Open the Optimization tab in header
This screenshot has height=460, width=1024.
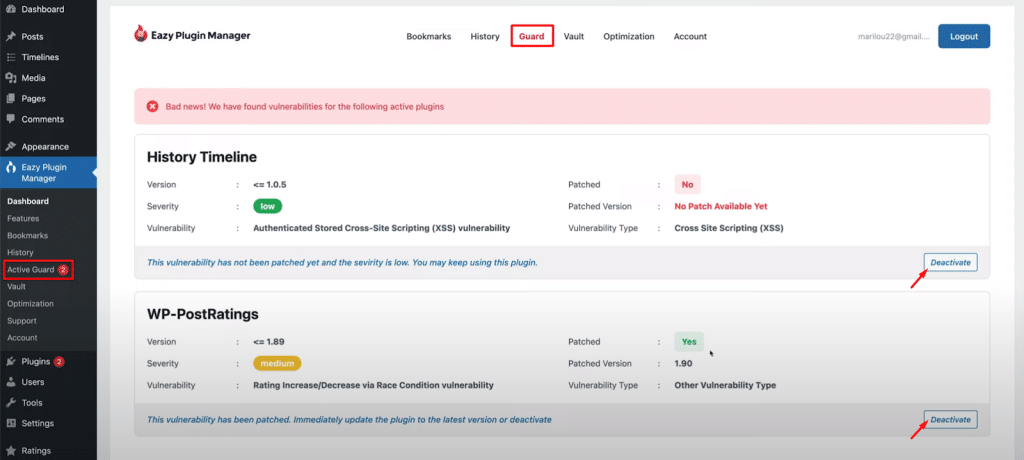[x=628, y=37]
